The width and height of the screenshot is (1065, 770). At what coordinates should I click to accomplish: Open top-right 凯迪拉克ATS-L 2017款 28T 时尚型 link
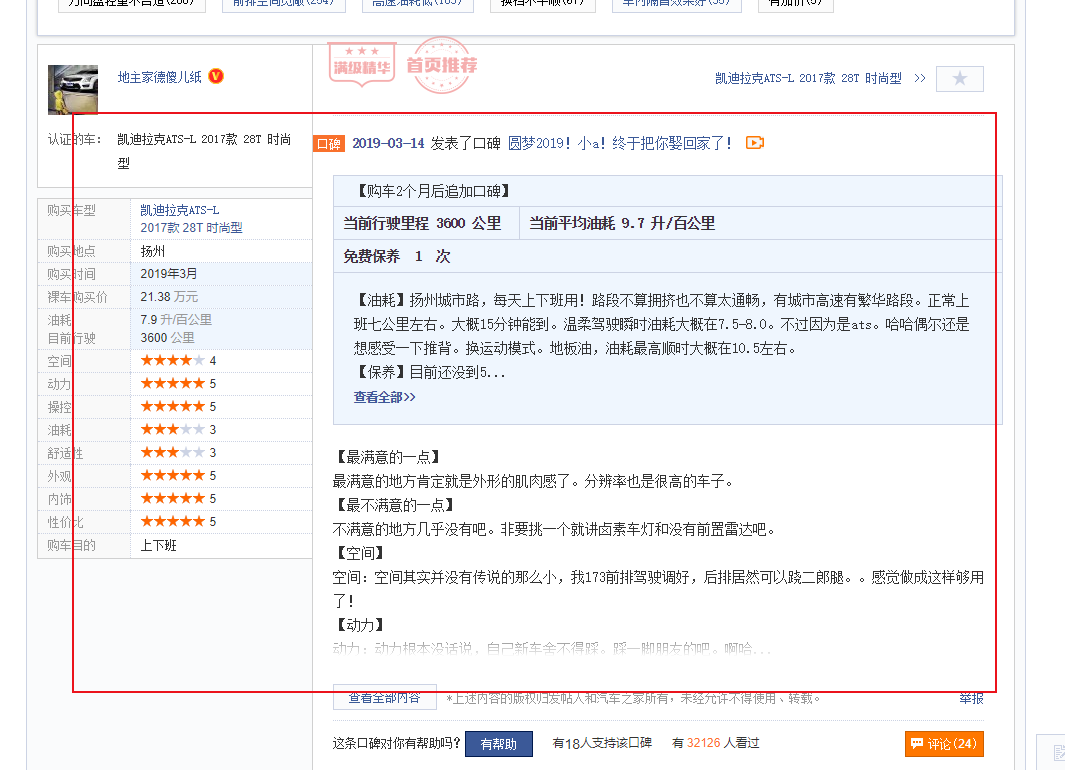(808, 78)
